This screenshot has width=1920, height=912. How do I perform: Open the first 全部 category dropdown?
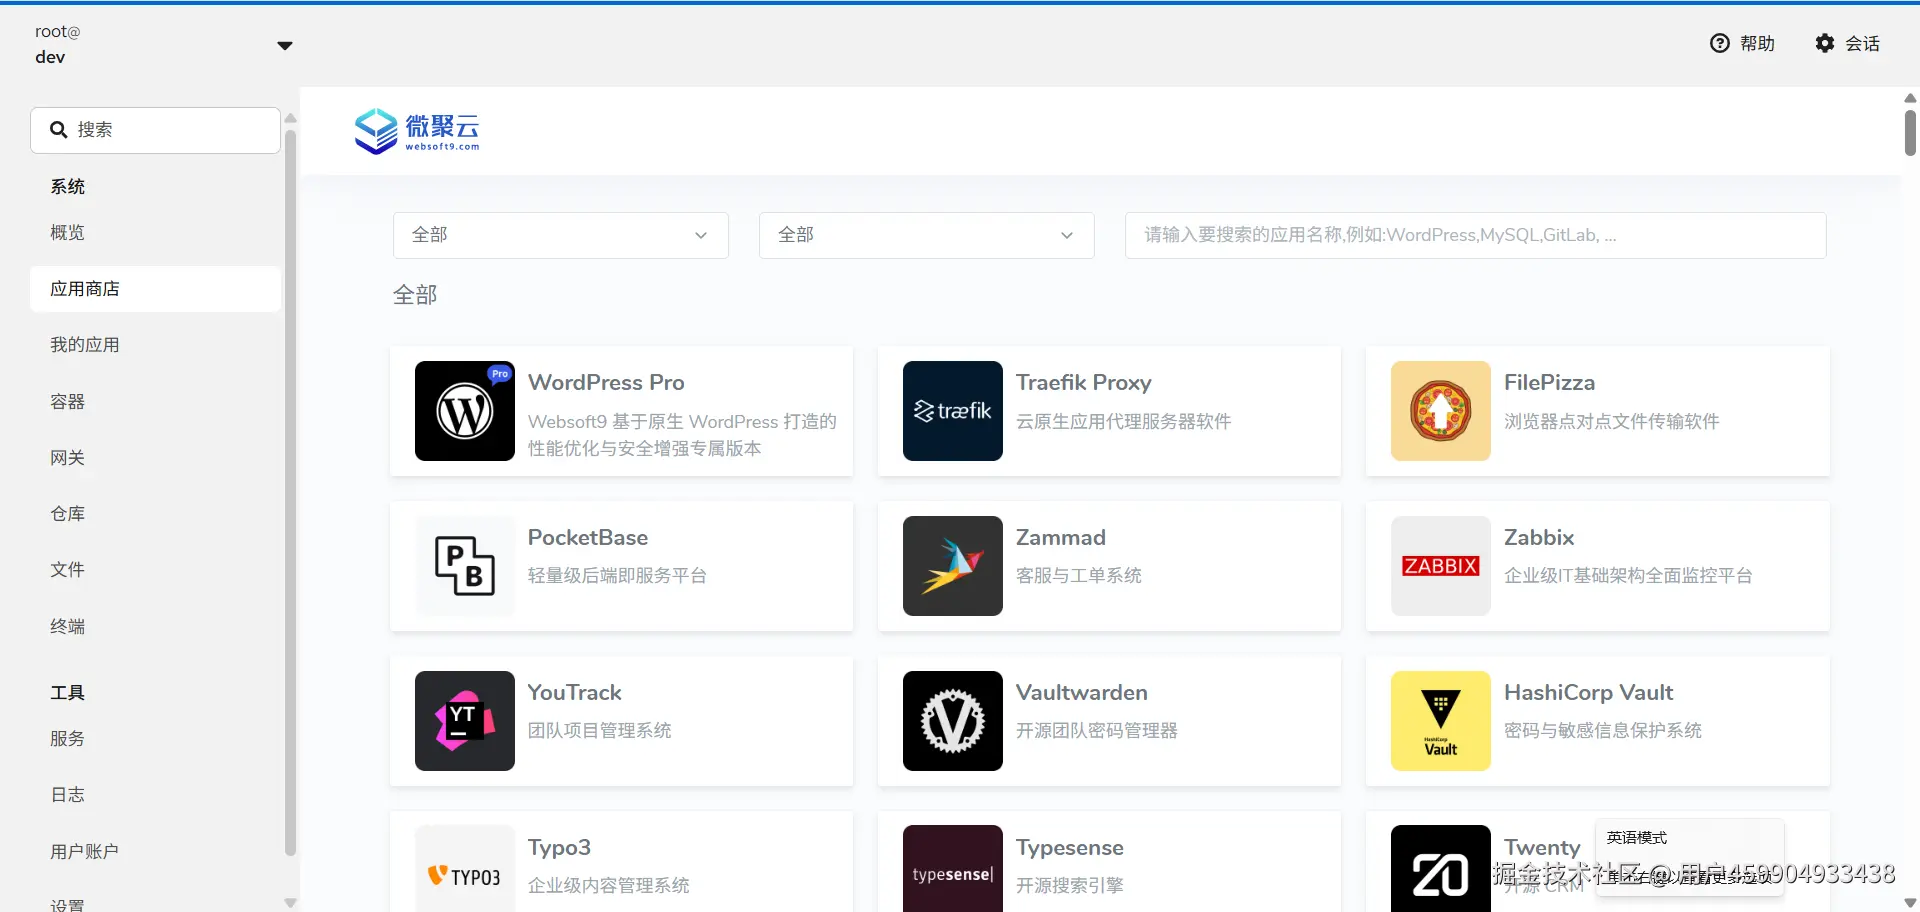coord(561,235)
